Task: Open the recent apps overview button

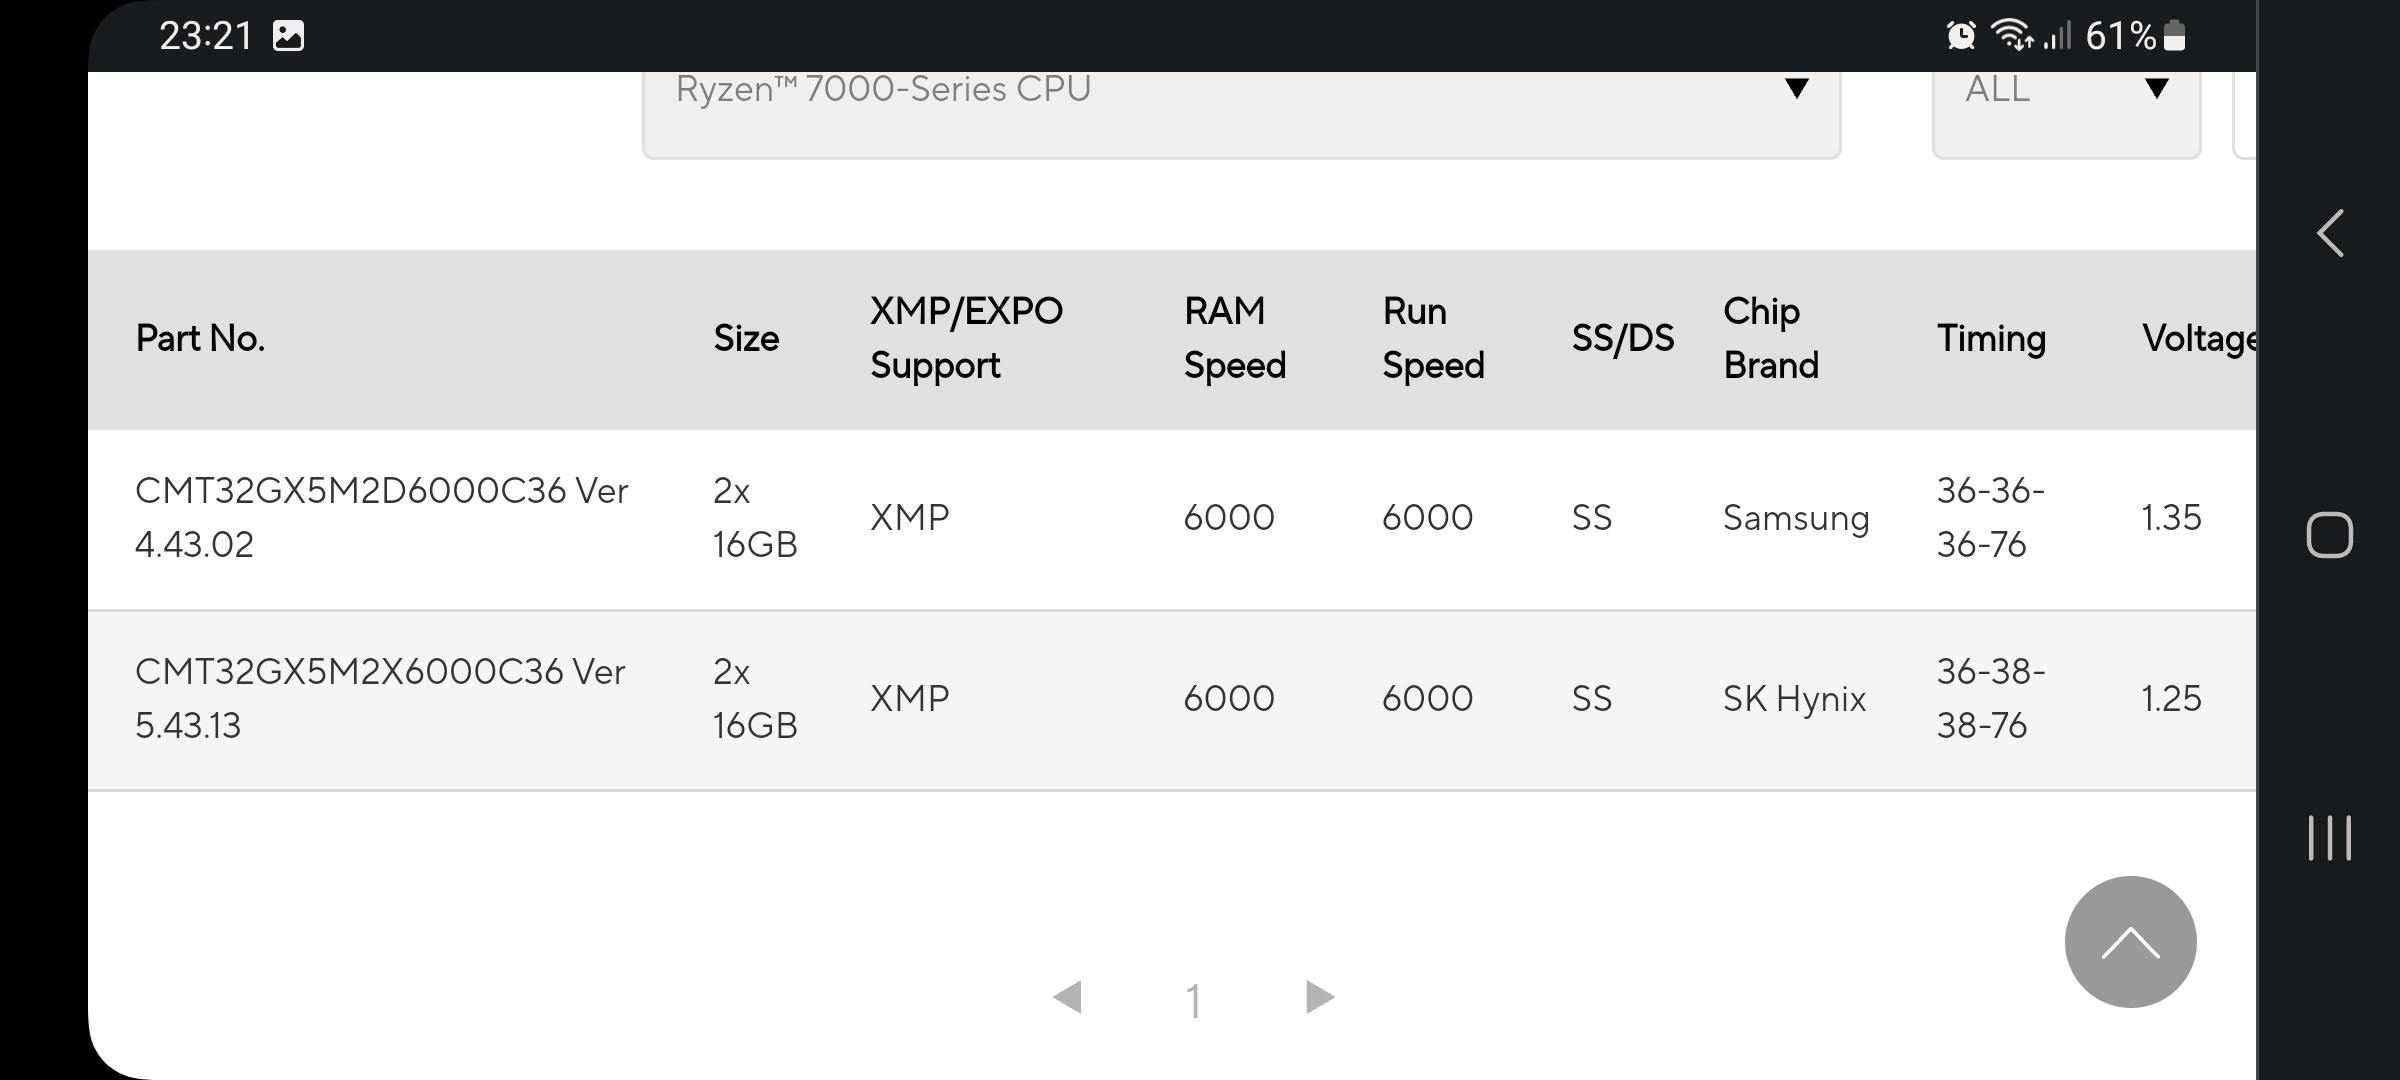Action: pos(2330,838)
